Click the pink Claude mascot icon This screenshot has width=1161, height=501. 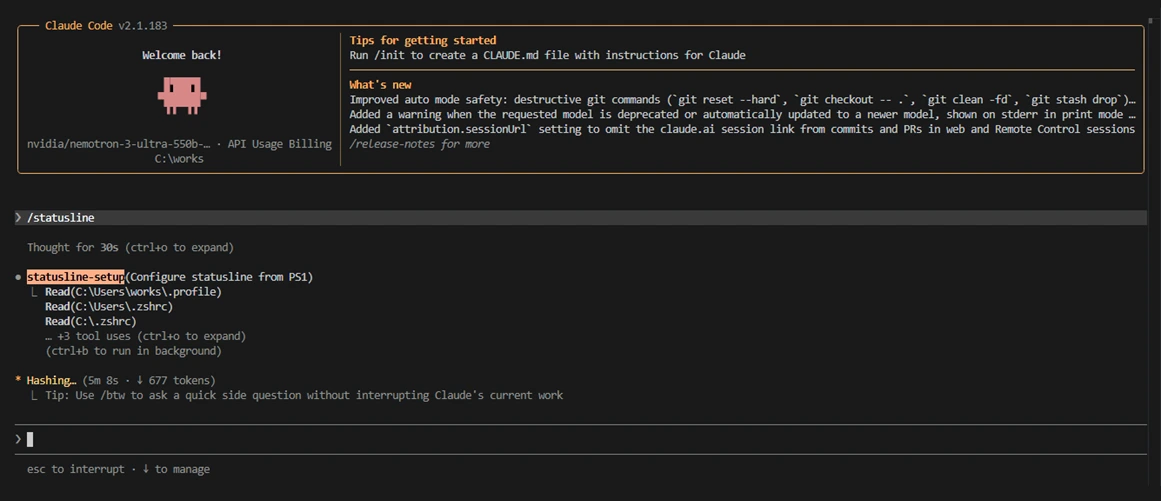point(181,95)
